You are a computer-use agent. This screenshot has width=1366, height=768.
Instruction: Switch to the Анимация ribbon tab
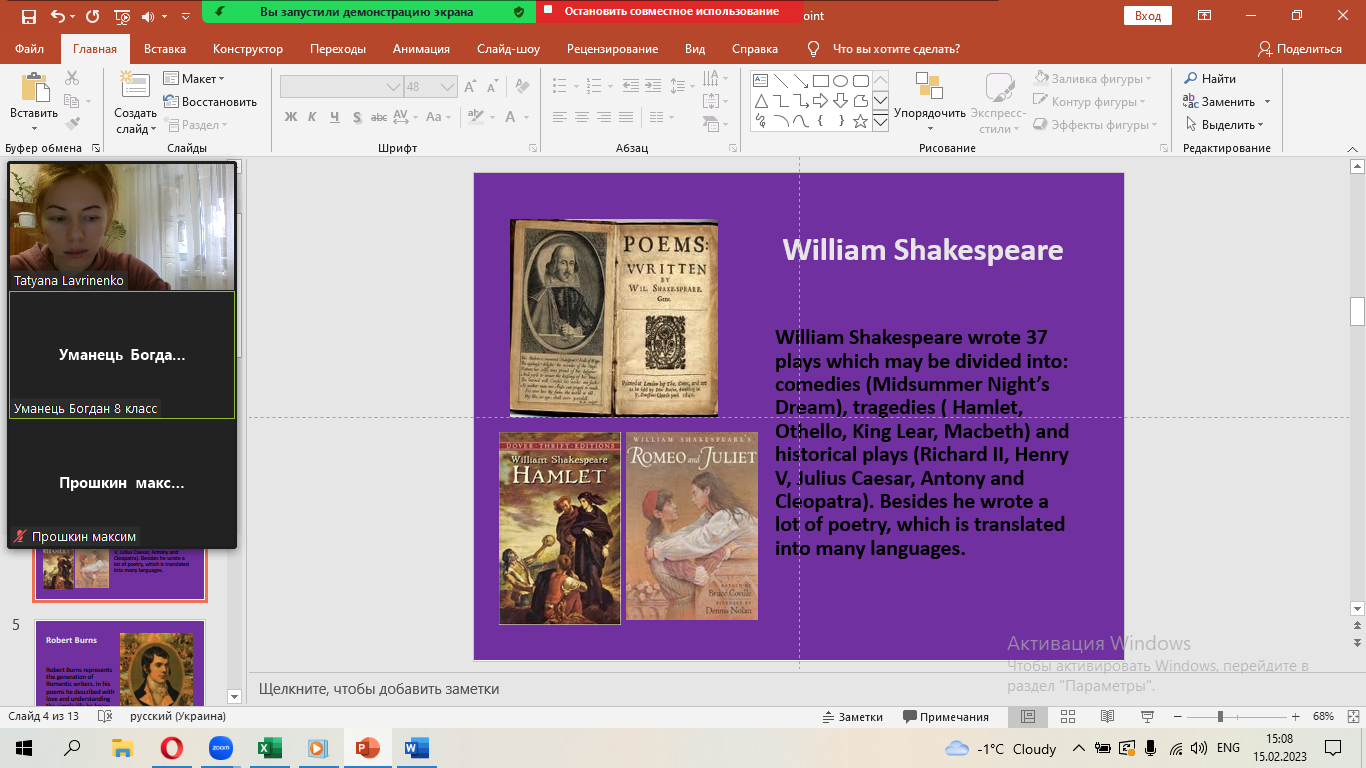(x=421, y=49)
